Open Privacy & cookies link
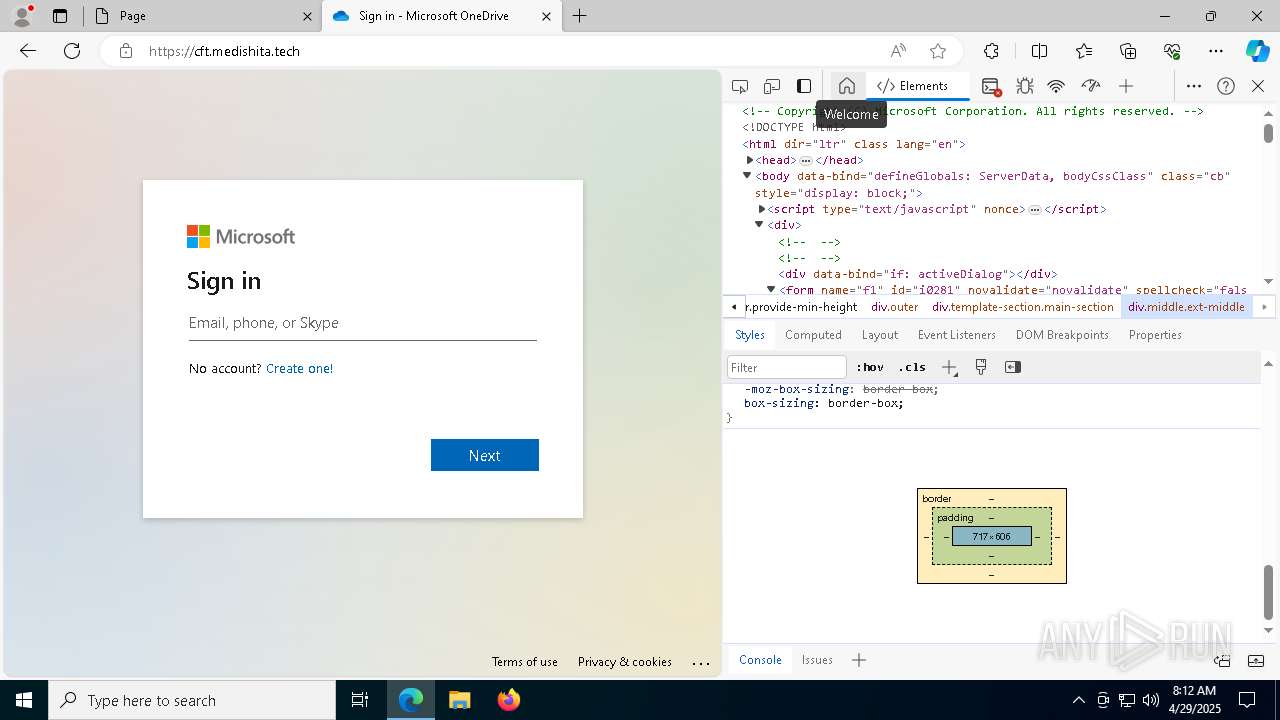The width and height of the screenshot is (1280, 720). 625,662
